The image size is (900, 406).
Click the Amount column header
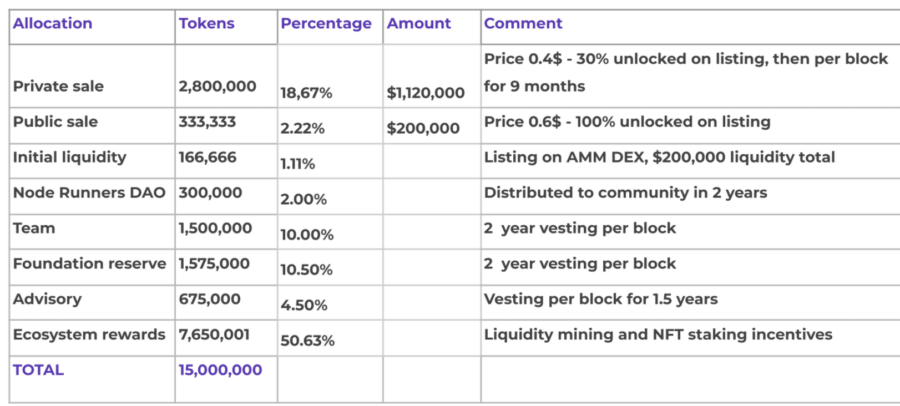pyautogui.click(x=419, y=23)
